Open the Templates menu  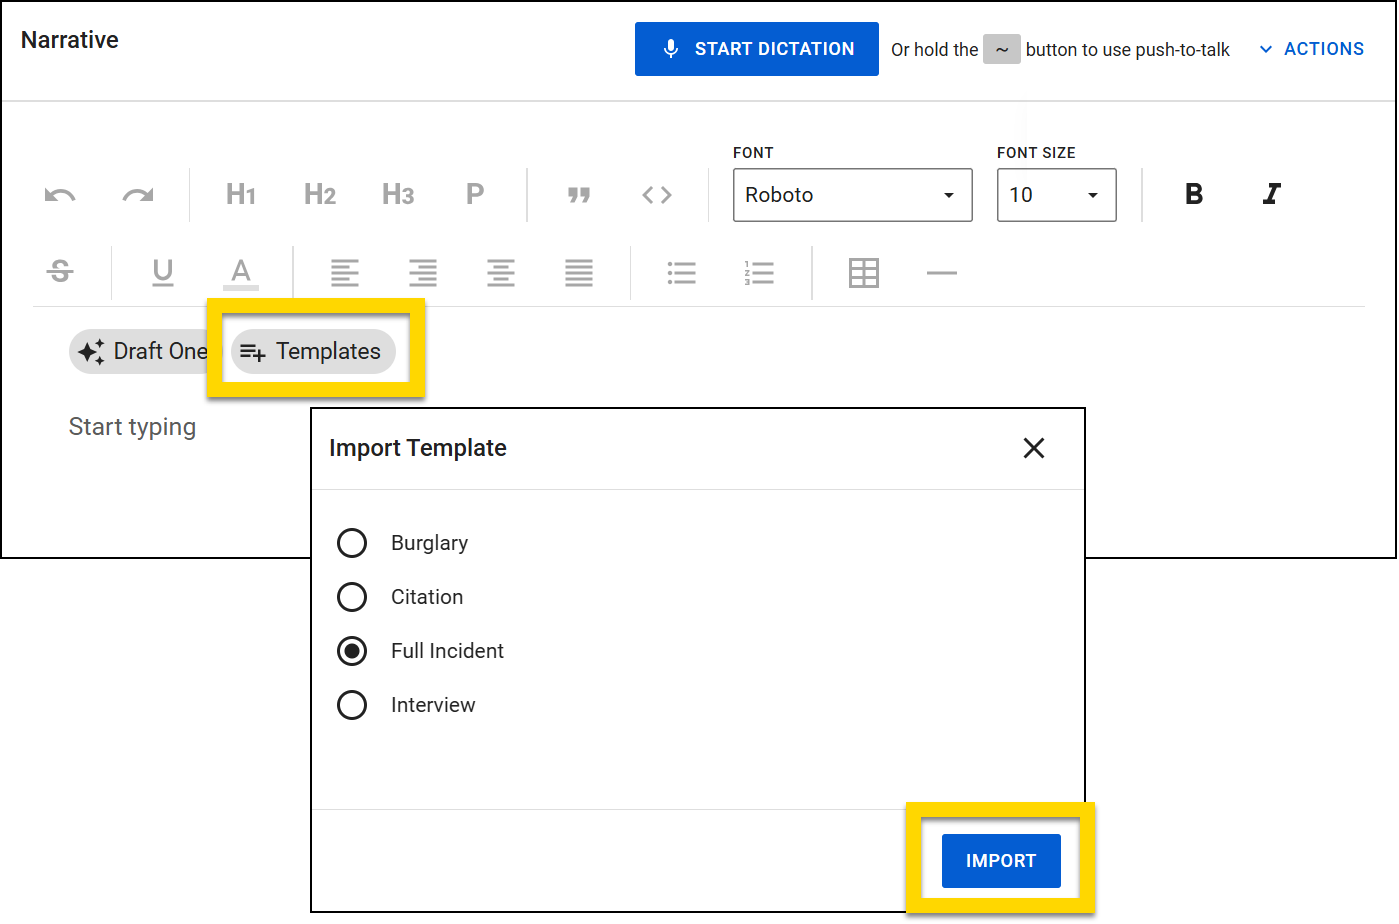pos(313,351)
